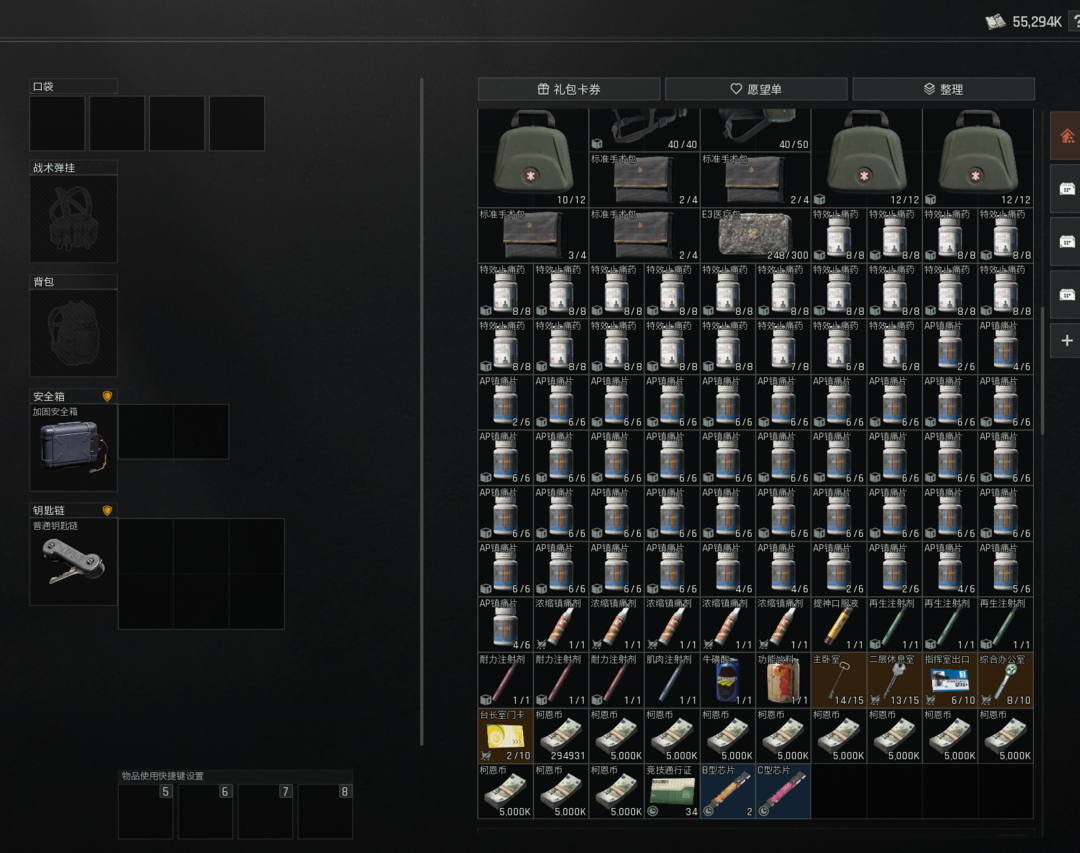Select the backpack showing 40/50 capacity
Screen dimensions: 1080x853
[x=756, y=130]
